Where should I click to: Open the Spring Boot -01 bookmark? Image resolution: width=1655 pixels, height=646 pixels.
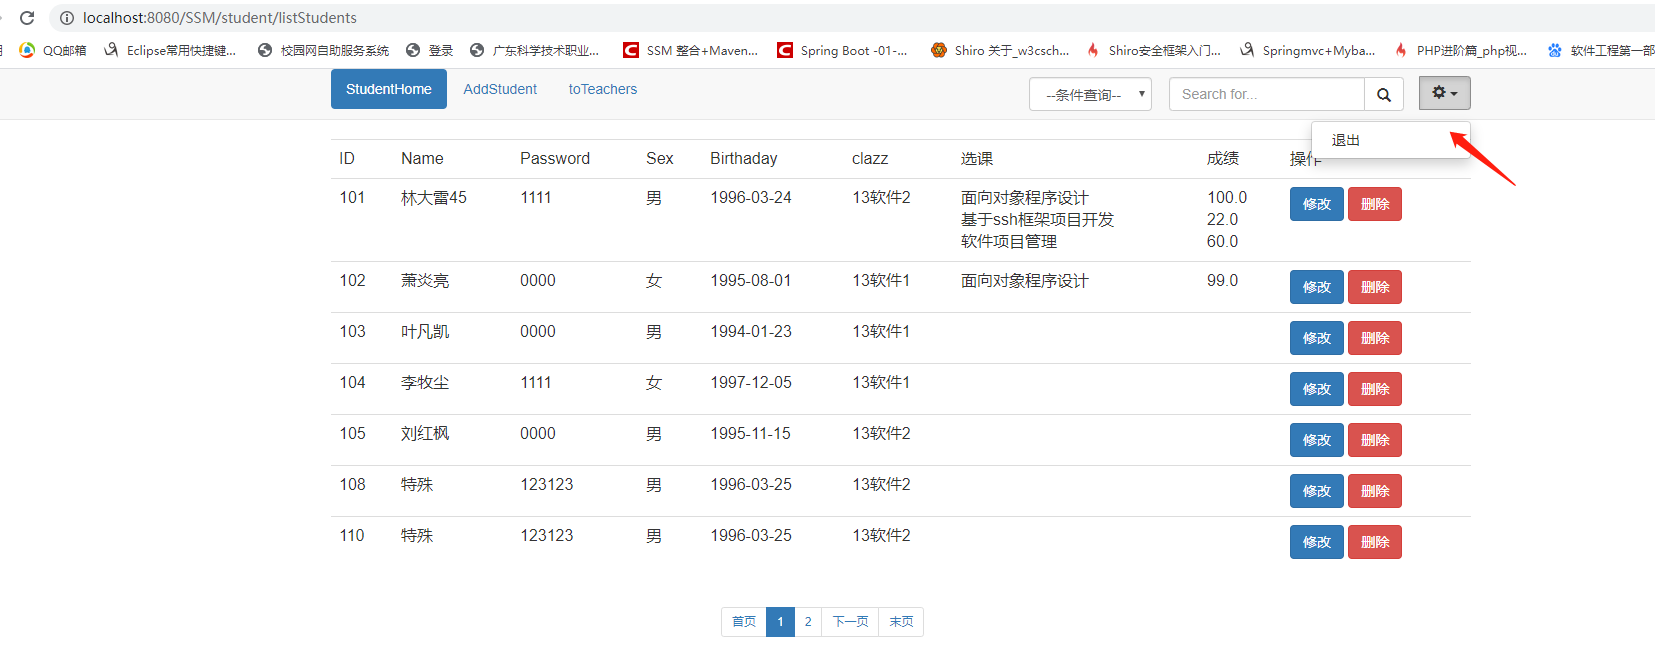click(x=843, y=50)
